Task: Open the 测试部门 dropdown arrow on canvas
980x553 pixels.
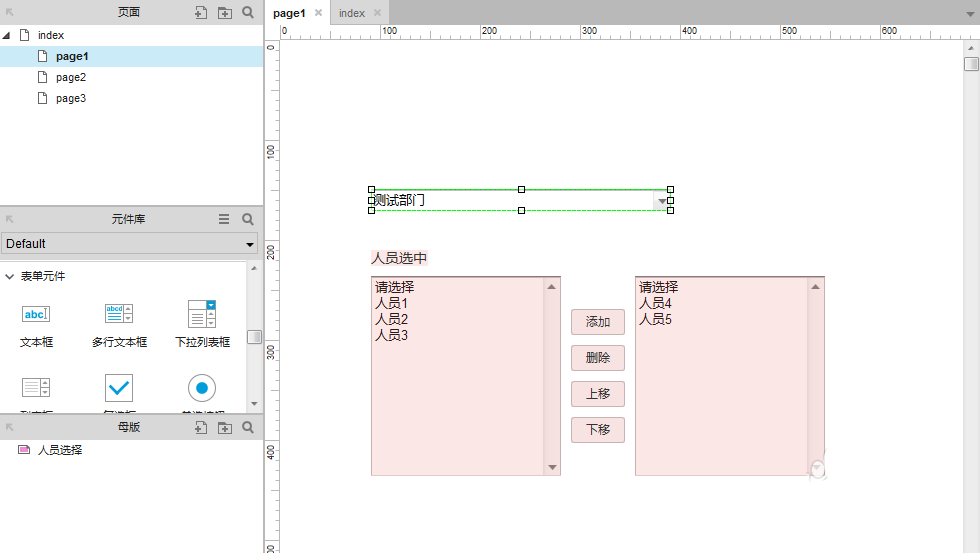Action: 661,201
